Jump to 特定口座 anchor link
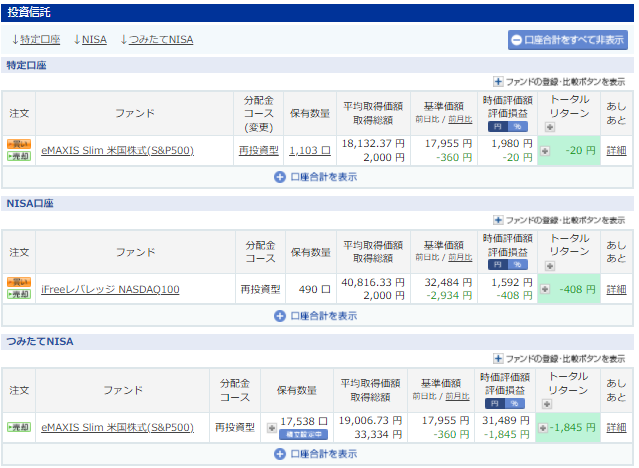This screenshot has height=468, width=639. [x=40, y=40]
